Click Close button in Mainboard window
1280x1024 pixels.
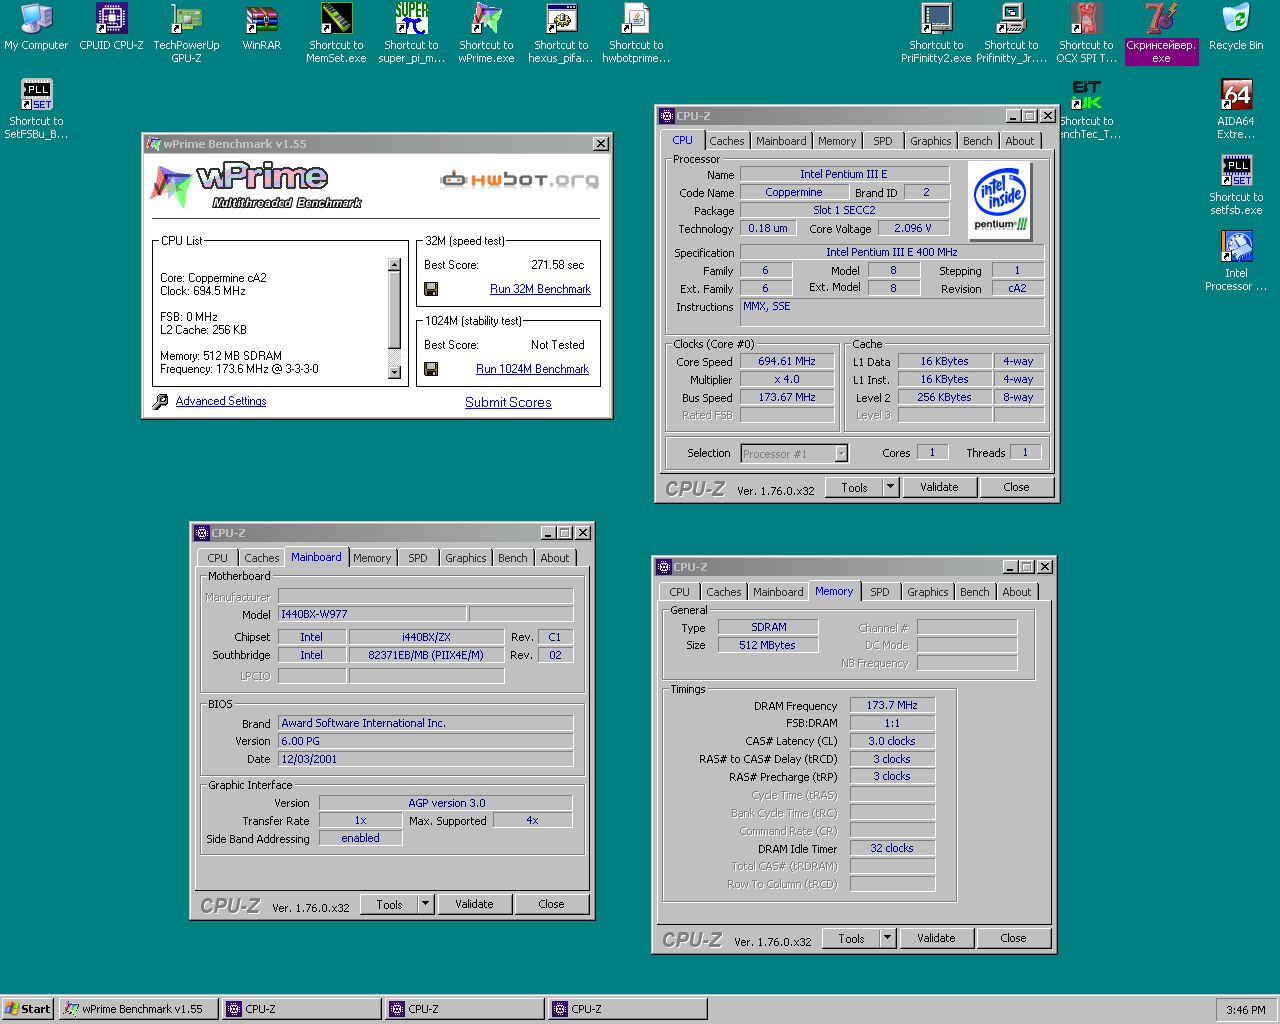pos(551,904)
